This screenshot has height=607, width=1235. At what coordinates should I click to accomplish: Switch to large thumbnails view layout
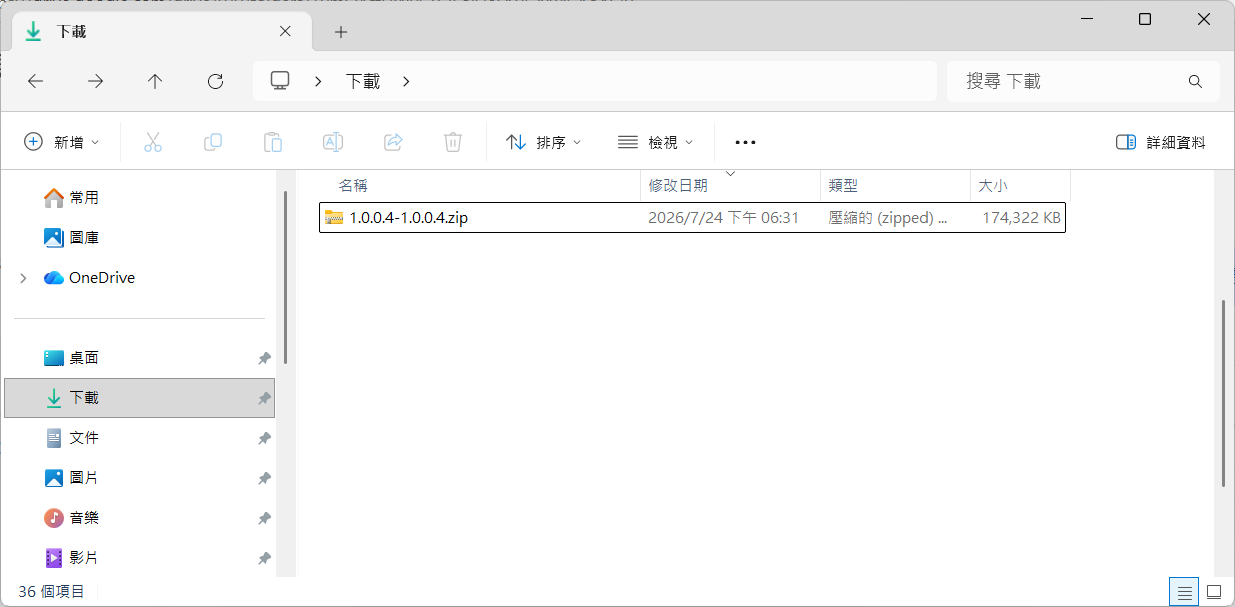1214,592
